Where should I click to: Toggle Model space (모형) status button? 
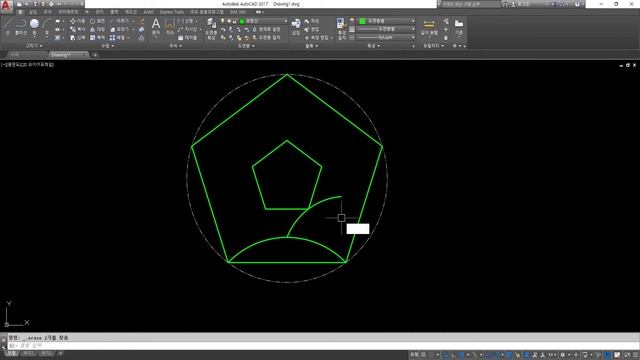pos(414,355)
